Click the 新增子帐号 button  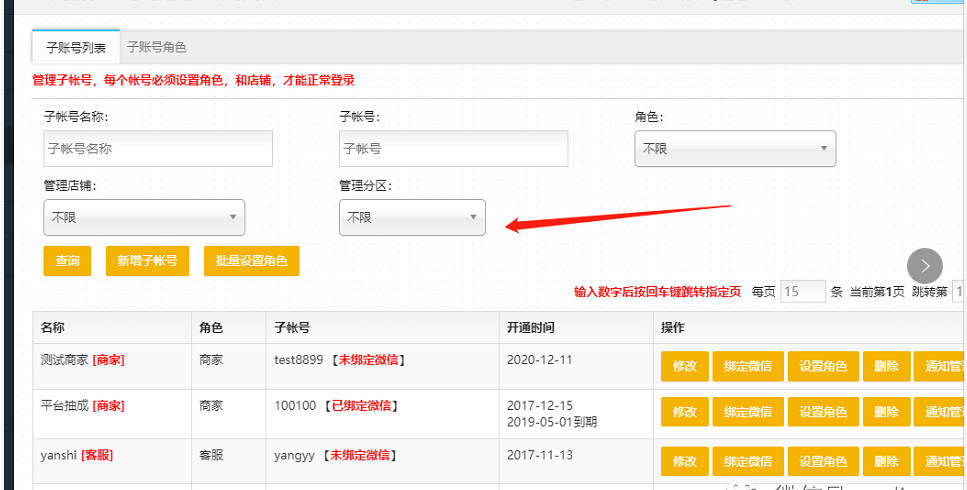[147, 260]
